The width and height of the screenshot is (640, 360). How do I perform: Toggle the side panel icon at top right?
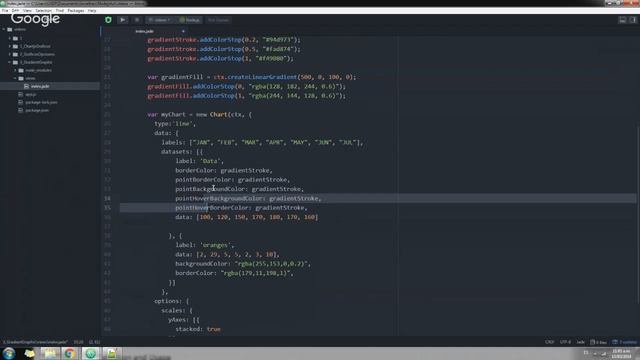coord(633,20)
